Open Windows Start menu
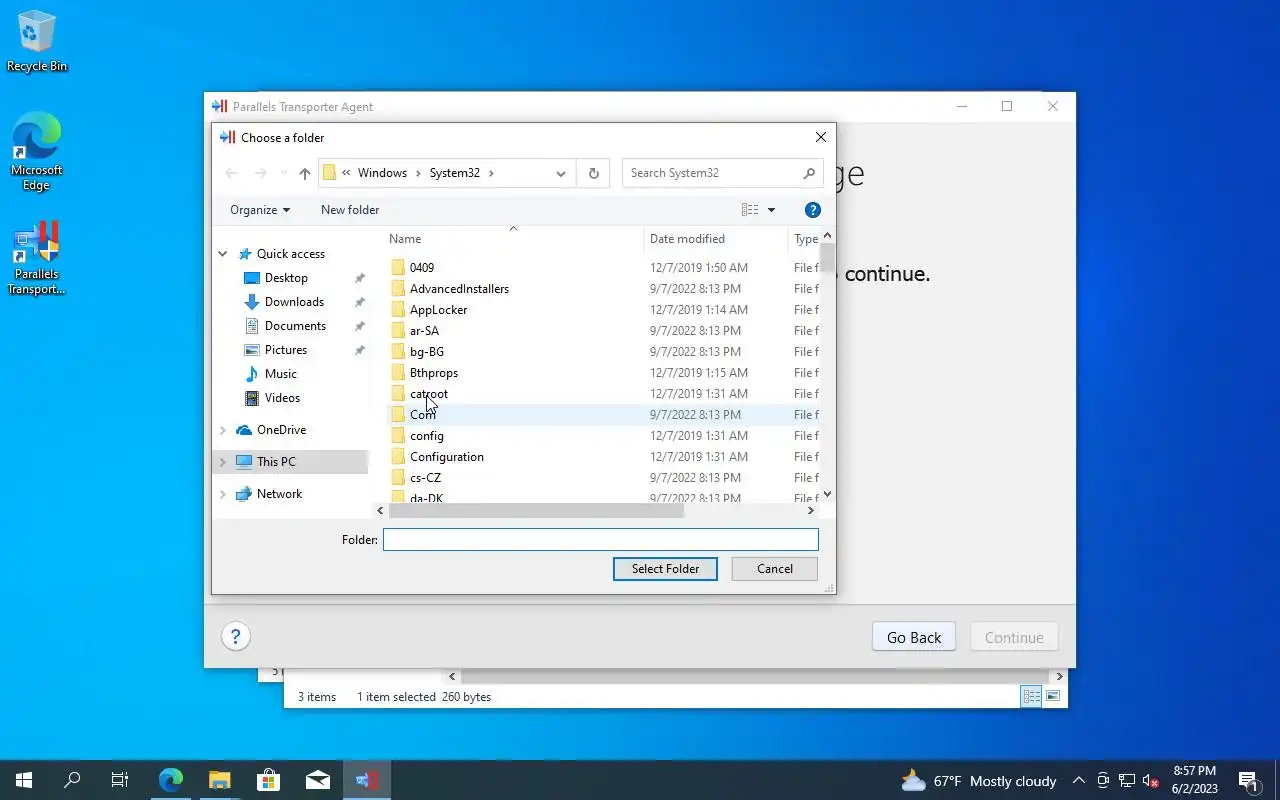Image resolution: width=1280 pixels, height=800 pixels. tap(24, 780)
